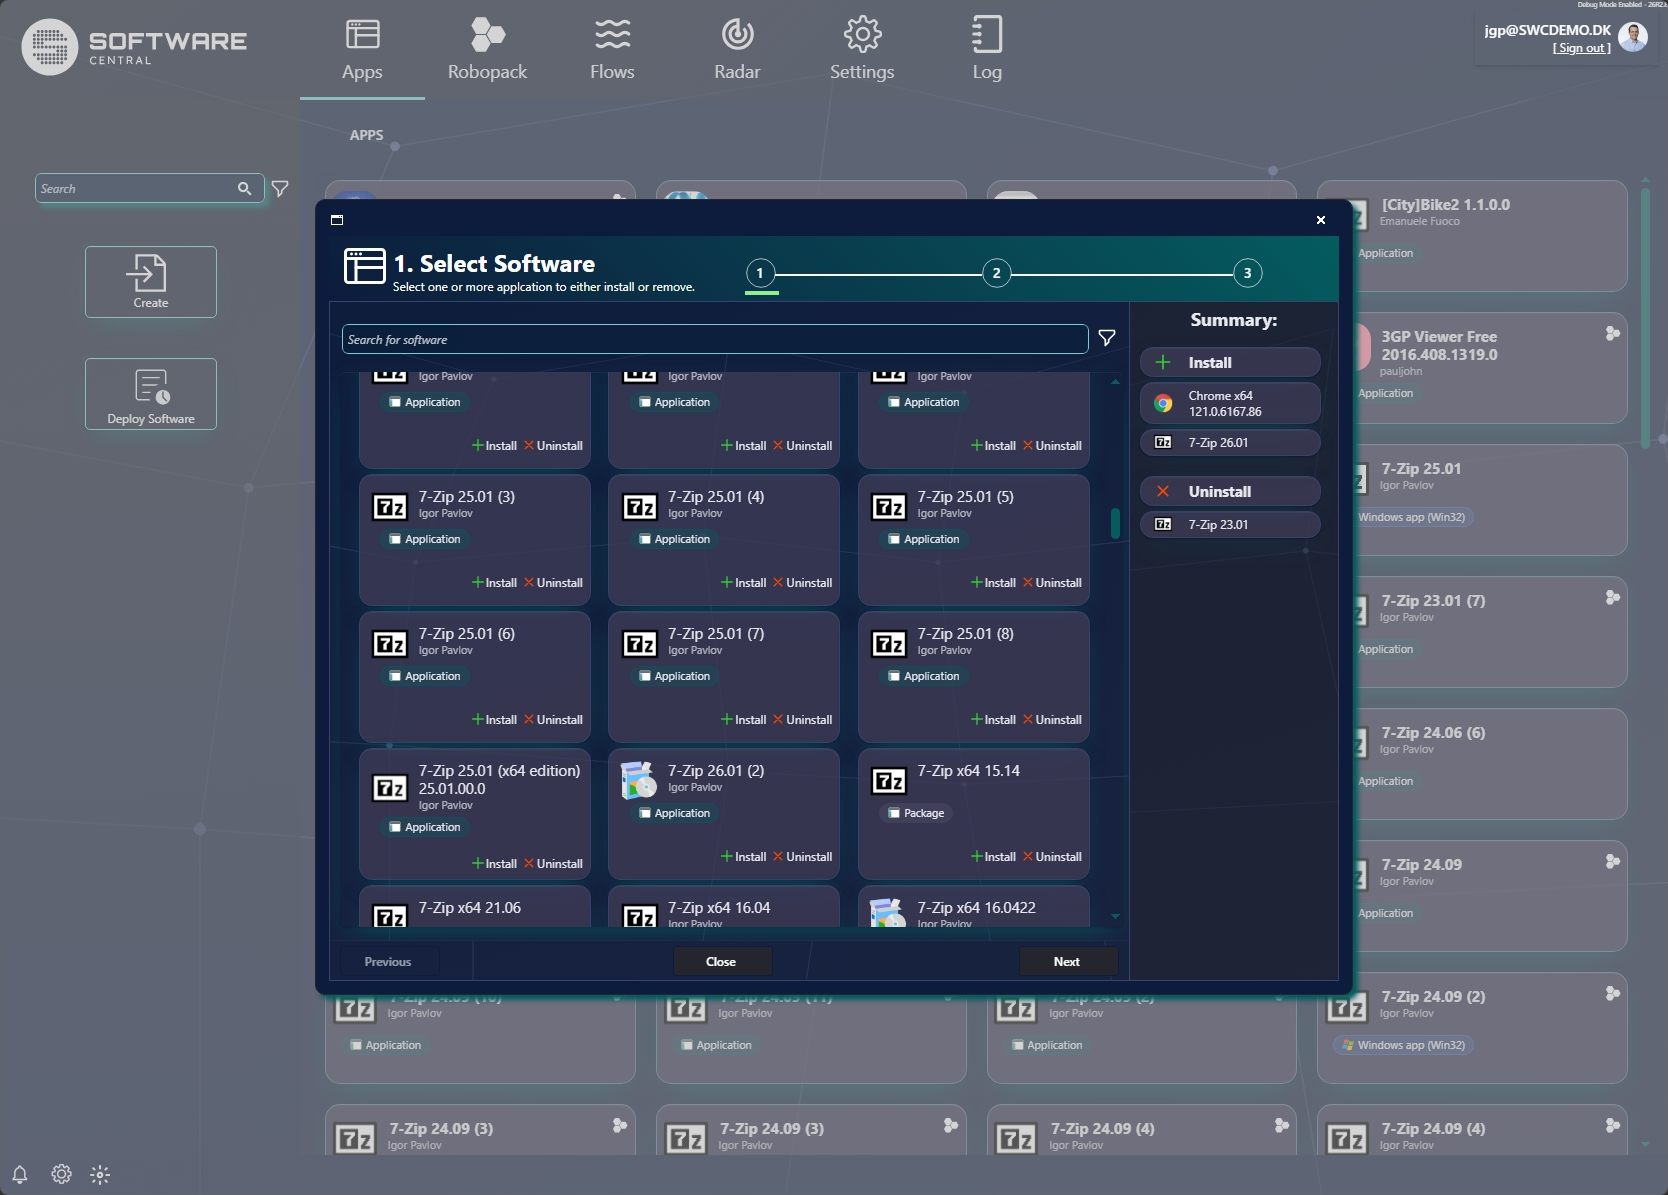Mark 7-Zip 25.01 (3) for Uninstall
This screenshot has width=1668, height=1195.
553,583
